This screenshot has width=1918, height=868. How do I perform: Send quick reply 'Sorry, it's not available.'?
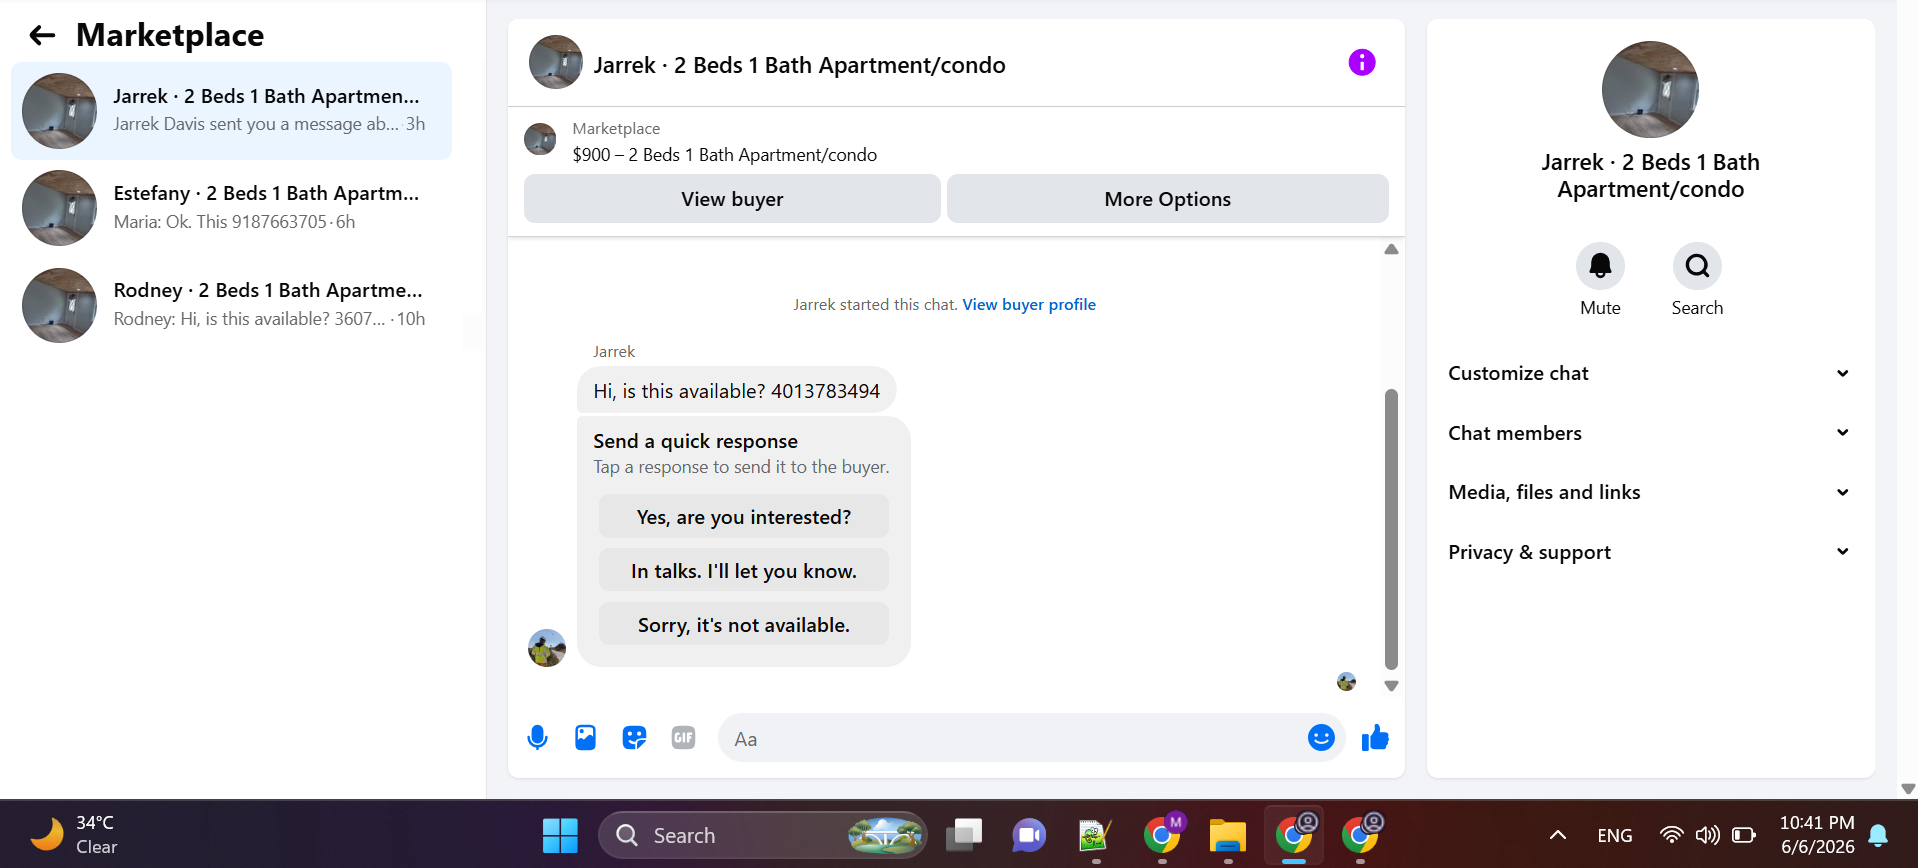(743, 625)
